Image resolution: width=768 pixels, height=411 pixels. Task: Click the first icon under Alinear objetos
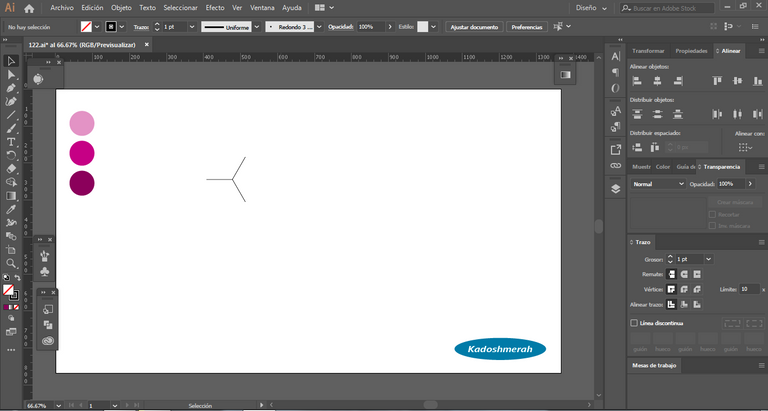[635, 81]
